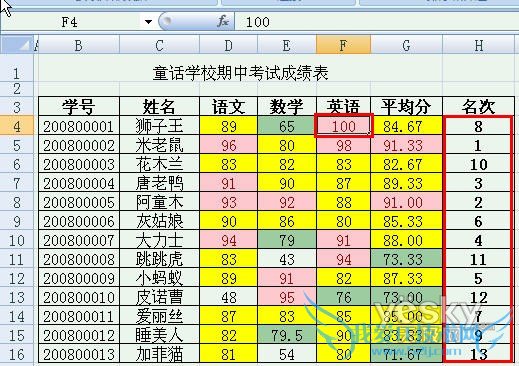This screenshot has width=519, height=366.
Task: Click the 语文 header cell
Action: tap(228, 107)
